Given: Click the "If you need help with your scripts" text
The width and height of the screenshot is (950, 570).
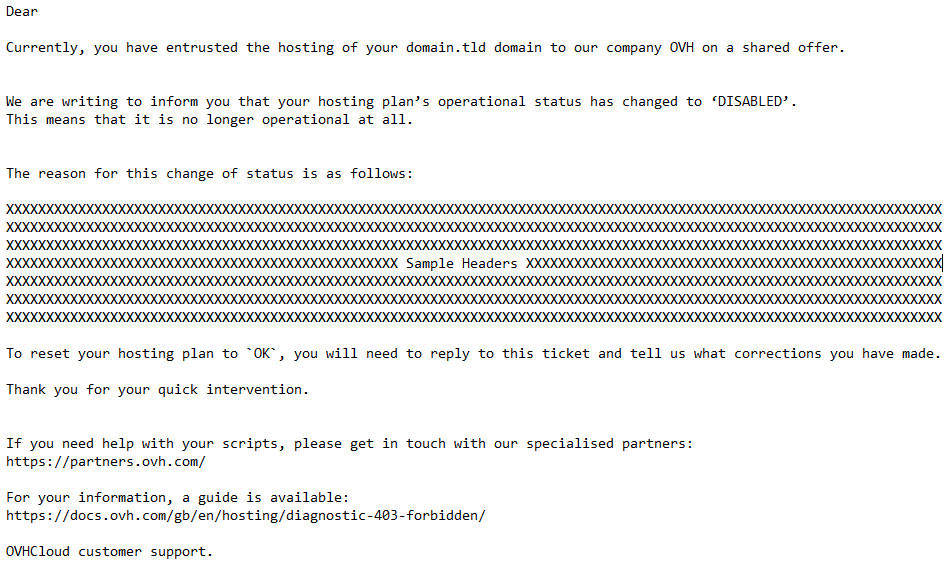Looking at the screenshot, I should (x=140, y=443).
